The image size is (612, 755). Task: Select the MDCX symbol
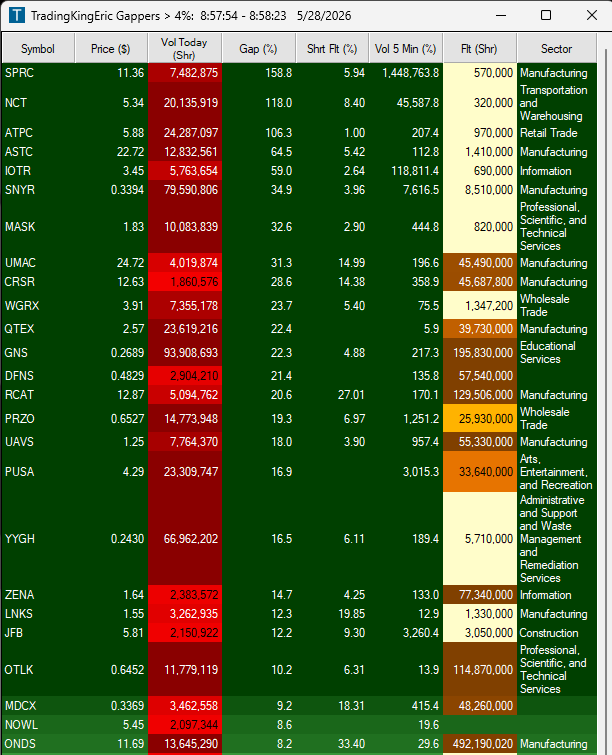click(x=20, y=705)
